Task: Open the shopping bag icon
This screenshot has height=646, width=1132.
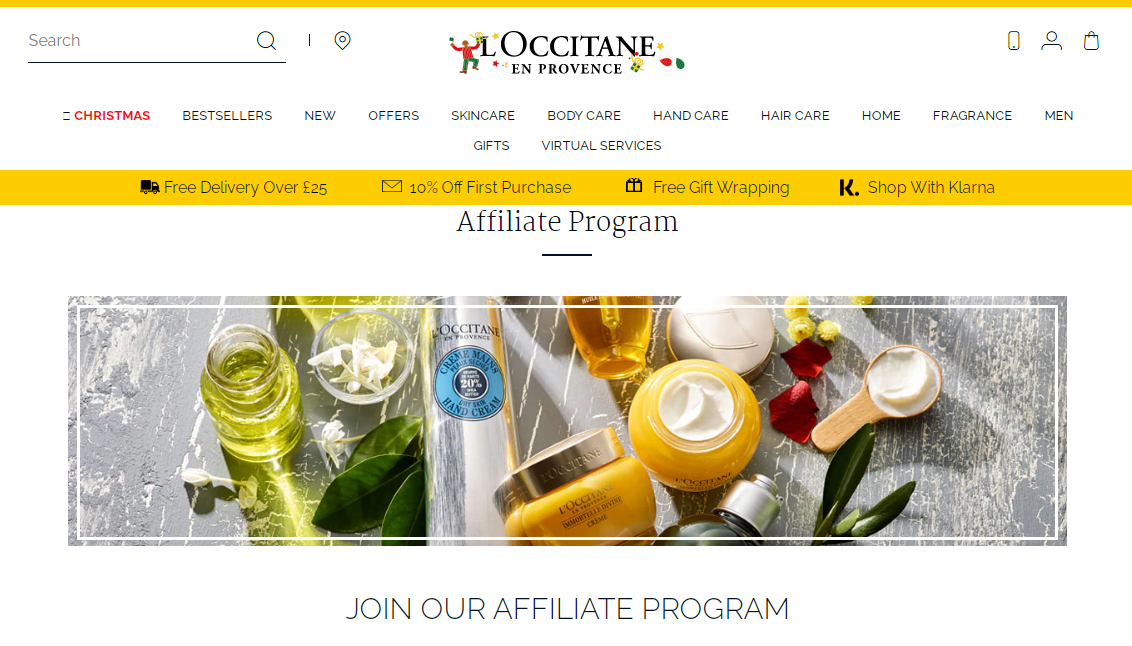Action: (1091, 40)
